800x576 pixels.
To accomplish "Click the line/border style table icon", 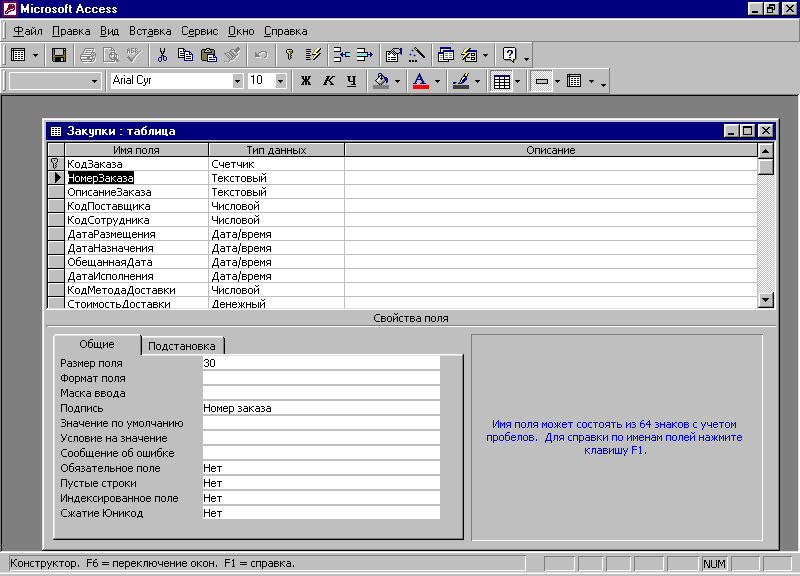I will [574, 81].
